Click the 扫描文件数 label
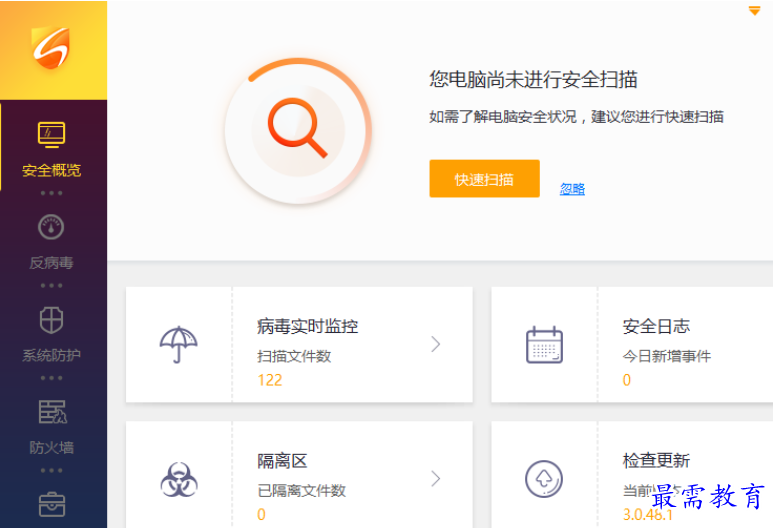 pos(294,356)
